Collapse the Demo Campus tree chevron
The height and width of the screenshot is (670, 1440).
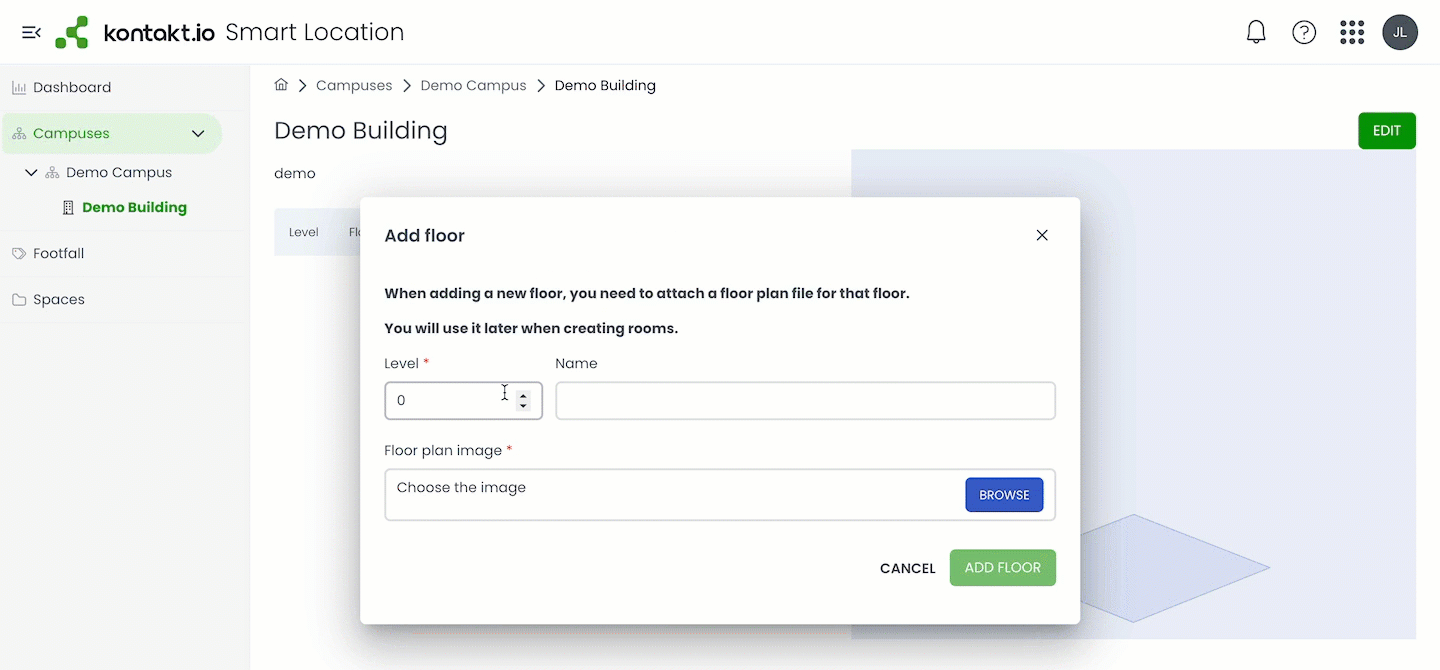point(31,172)
